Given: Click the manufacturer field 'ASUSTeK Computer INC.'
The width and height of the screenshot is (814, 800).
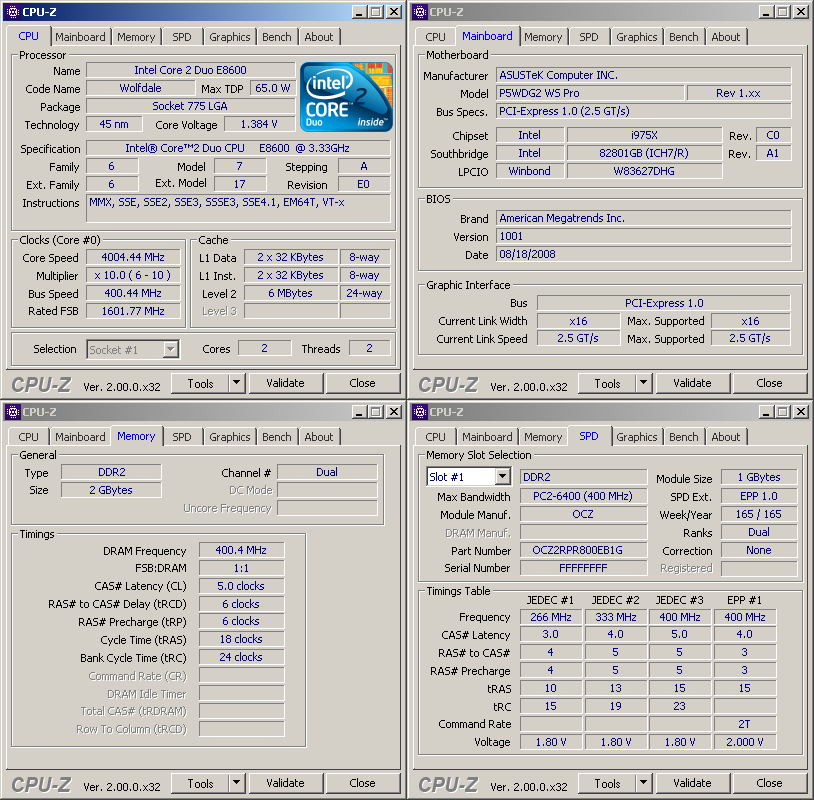Looking at the screenshot, I should [644, 75].
